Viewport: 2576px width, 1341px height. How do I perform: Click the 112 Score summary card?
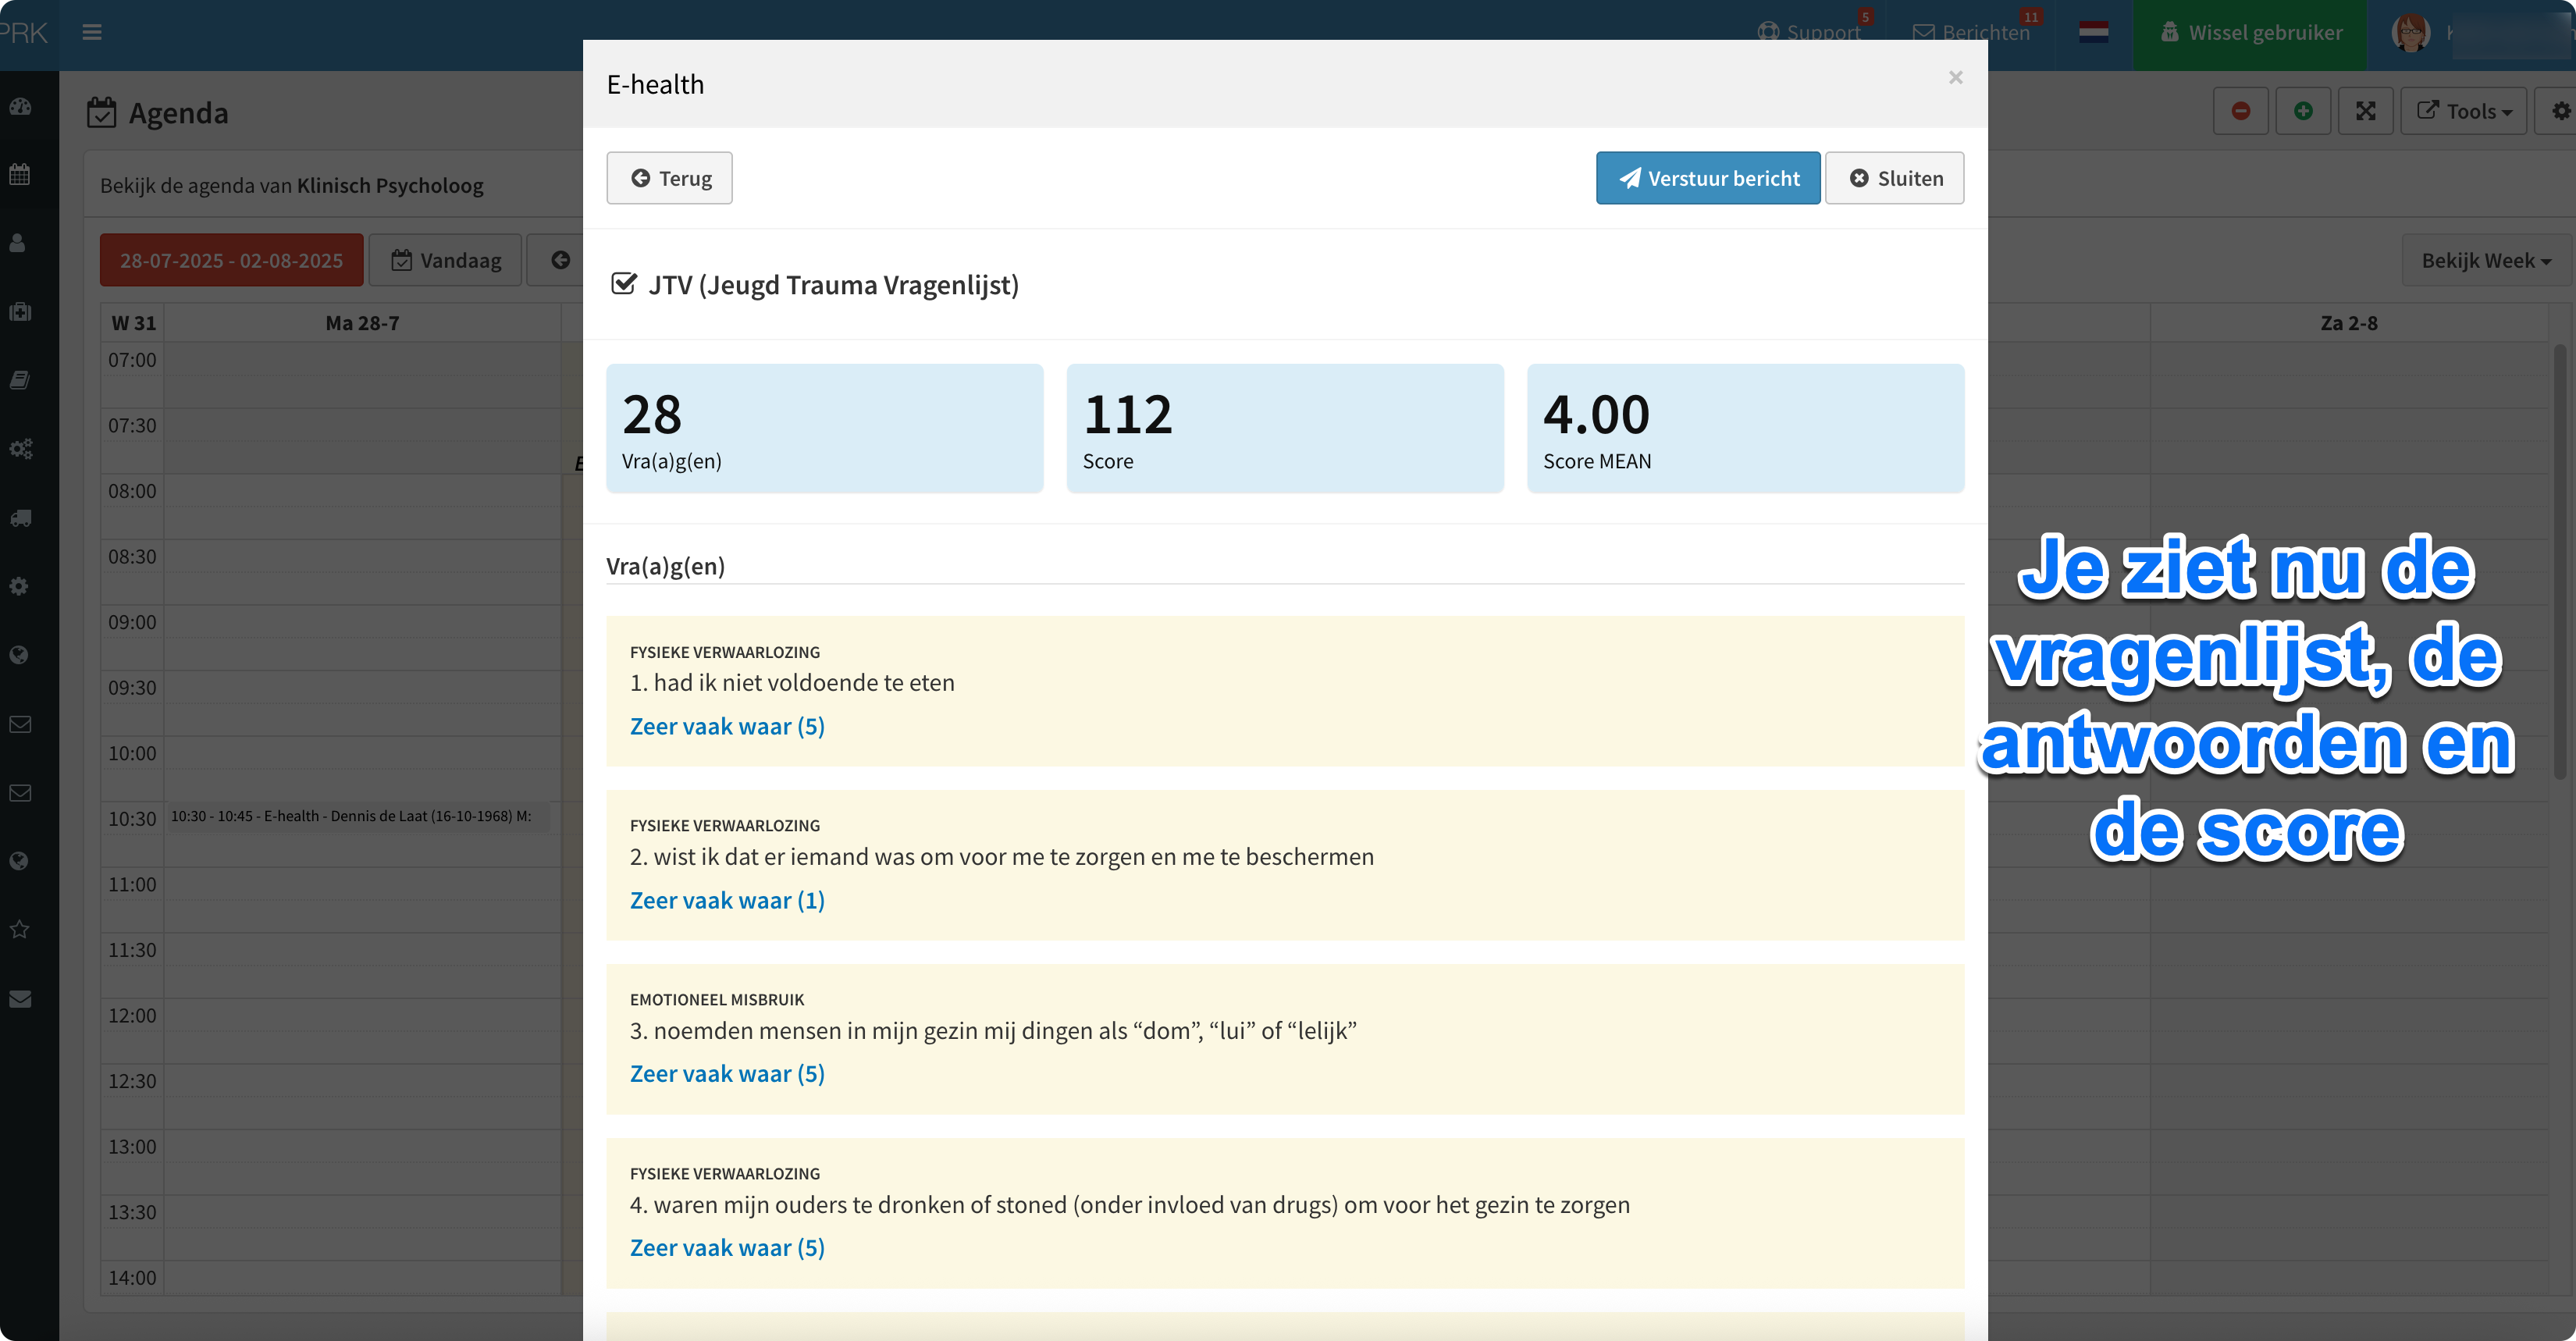[x=1285, y=428]
